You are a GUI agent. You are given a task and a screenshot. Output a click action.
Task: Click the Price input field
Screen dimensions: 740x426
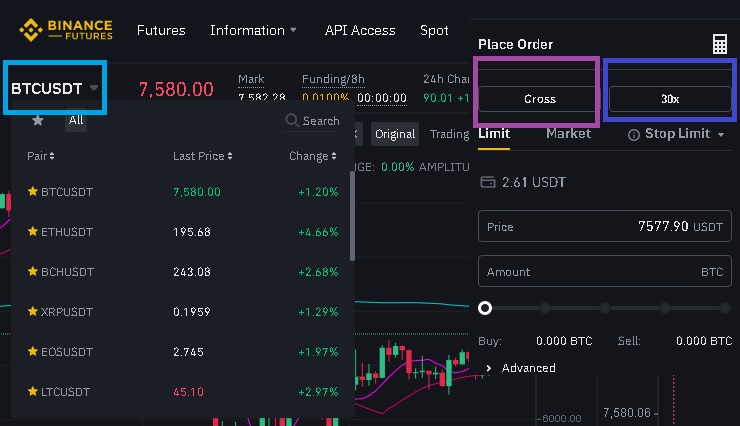pos(605,226)
